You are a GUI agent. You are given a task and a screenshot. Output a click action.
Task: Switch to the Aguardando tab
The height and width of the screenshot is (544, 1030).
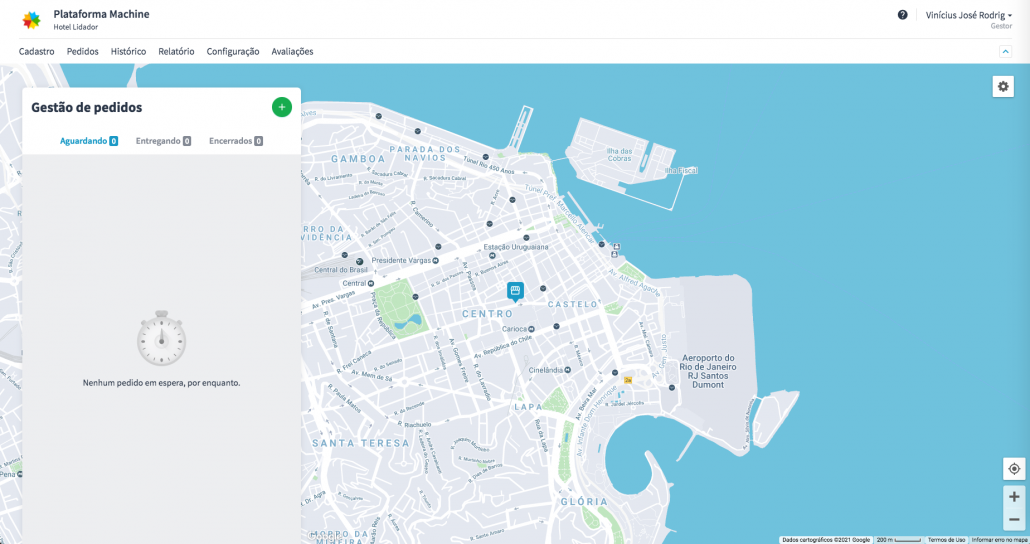tap(89, 141)
